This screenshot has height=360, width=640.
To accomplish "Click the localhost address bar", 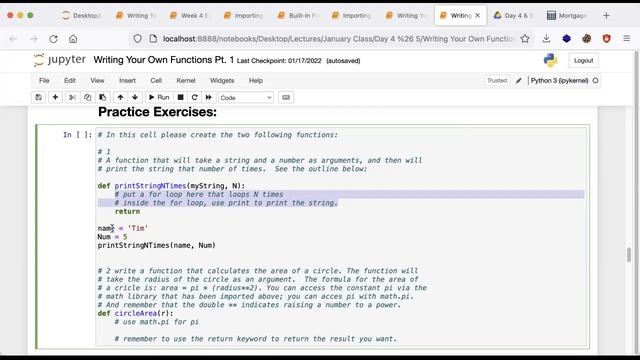I will coord(338,39).
